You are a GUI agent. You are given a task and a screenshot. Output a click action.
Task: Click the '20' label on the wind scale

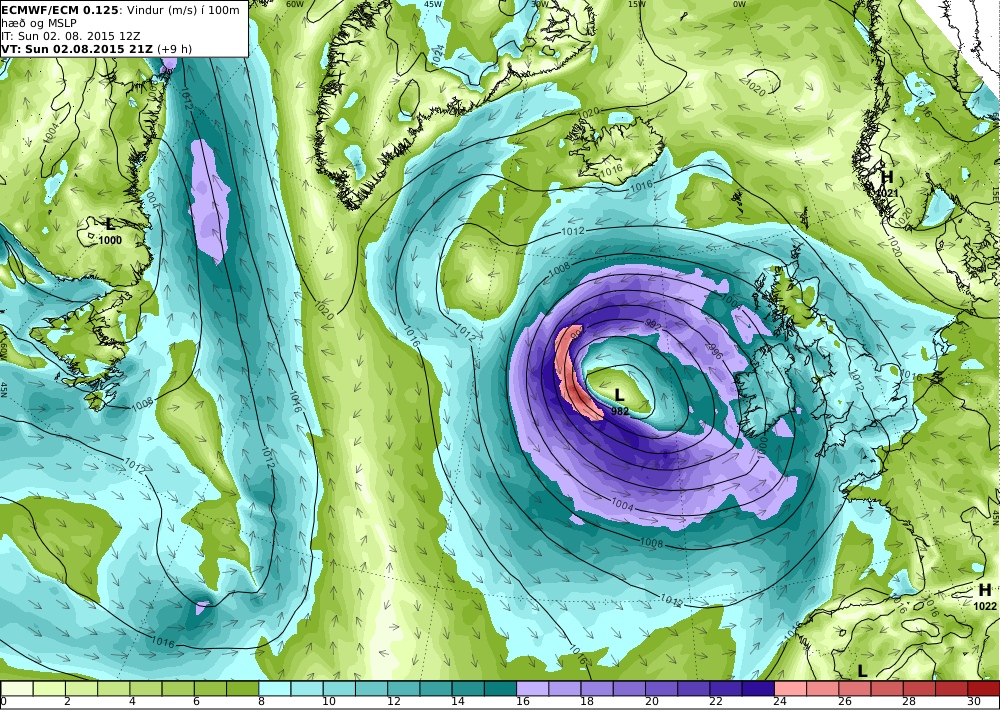coord(652,702)
